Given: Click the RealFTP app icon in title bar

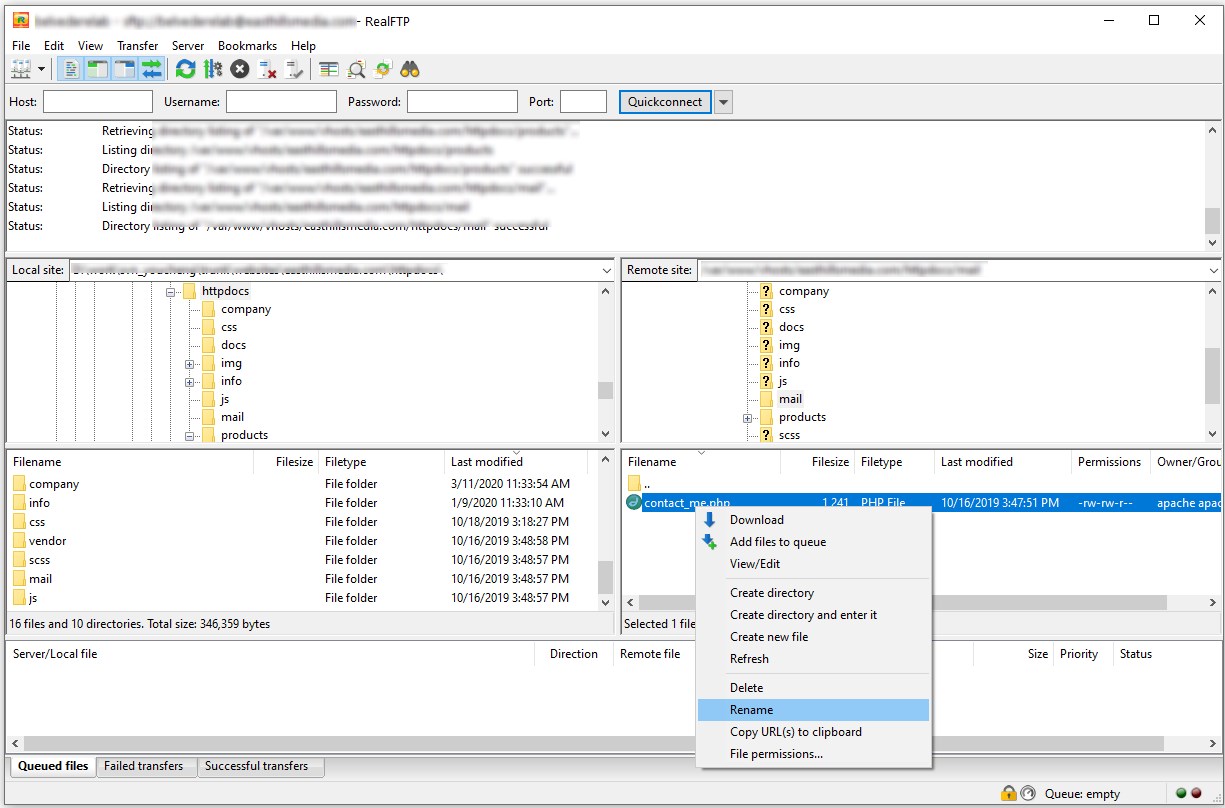Looking at the screenshot, I should [20, 20].
